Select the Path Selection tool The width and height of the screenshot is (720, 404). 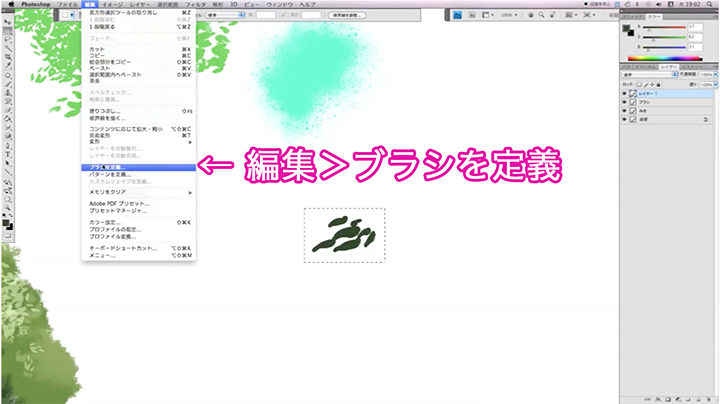click(8, 163)
